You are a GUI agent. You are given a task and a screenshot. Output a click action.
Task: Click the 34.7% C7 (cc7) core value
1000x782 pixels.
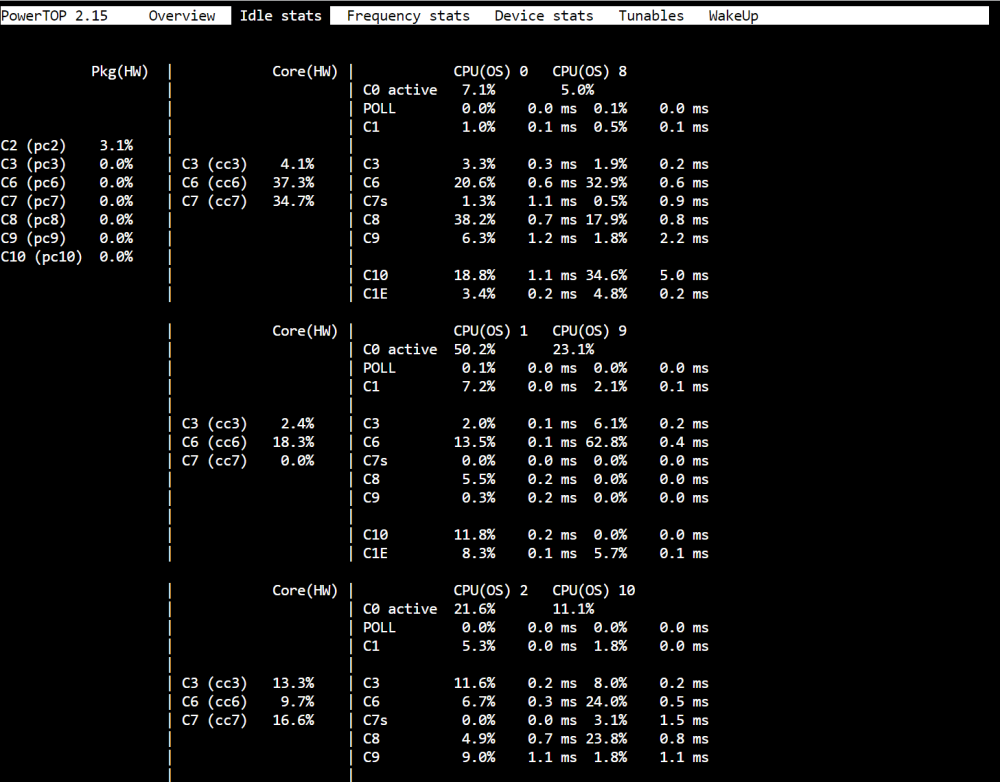point(293,201)
